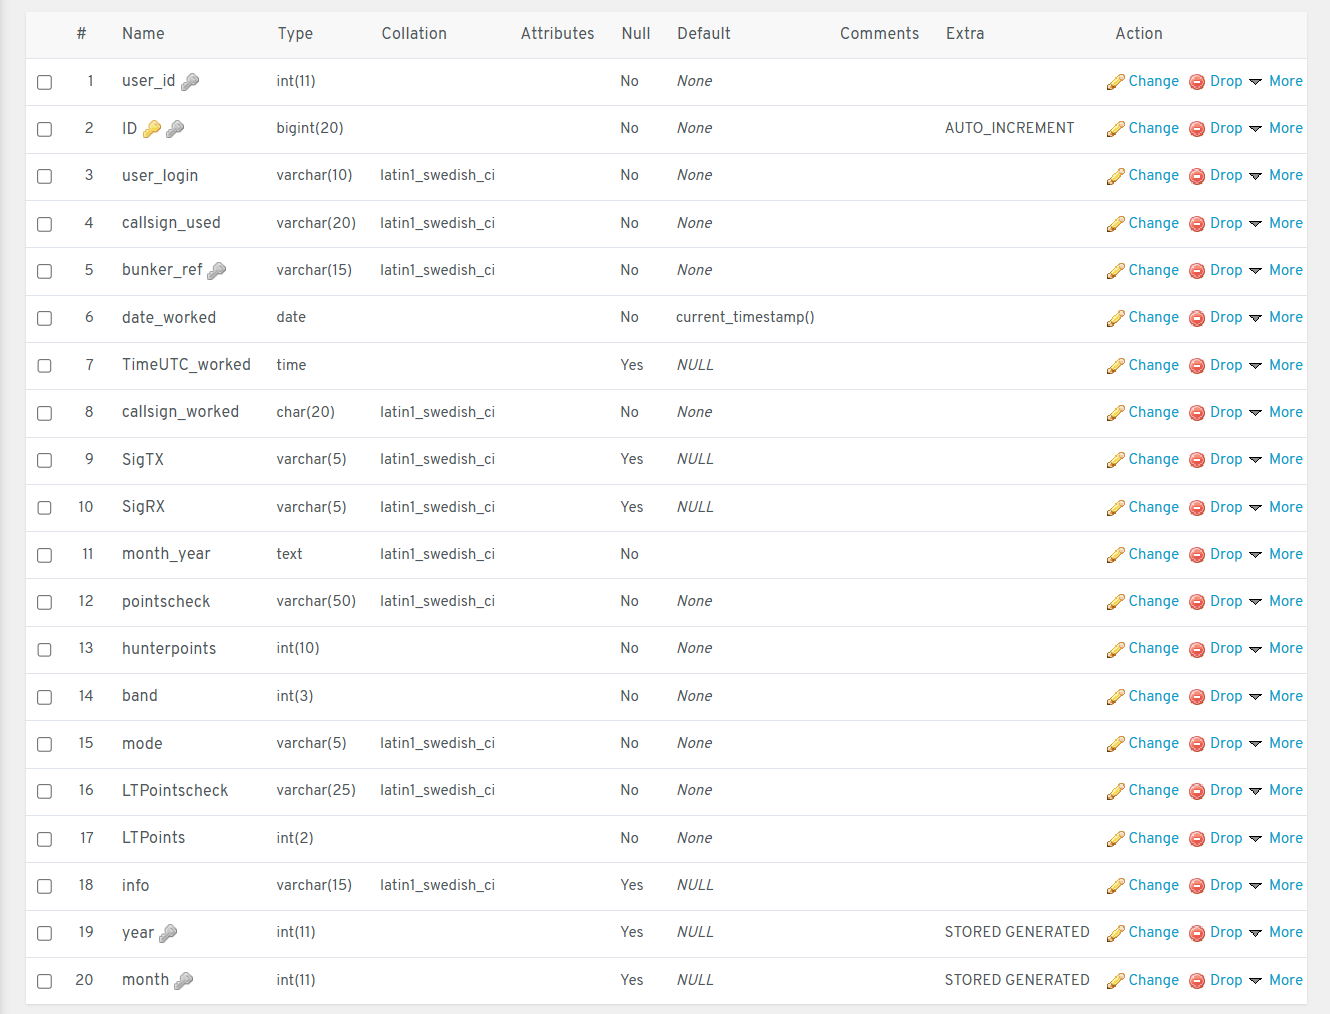Image resolution: width=1330 pixels, height=1014 pixels.
Task: Click Change link for the mode column
Action: 1153,743
